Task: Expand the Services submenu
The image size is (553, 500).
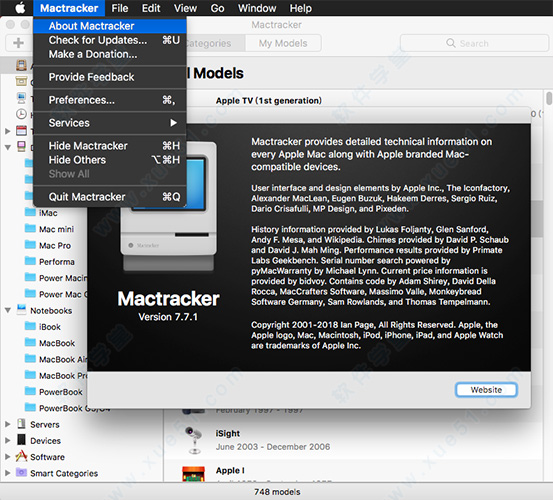Action: click(110, 123)
